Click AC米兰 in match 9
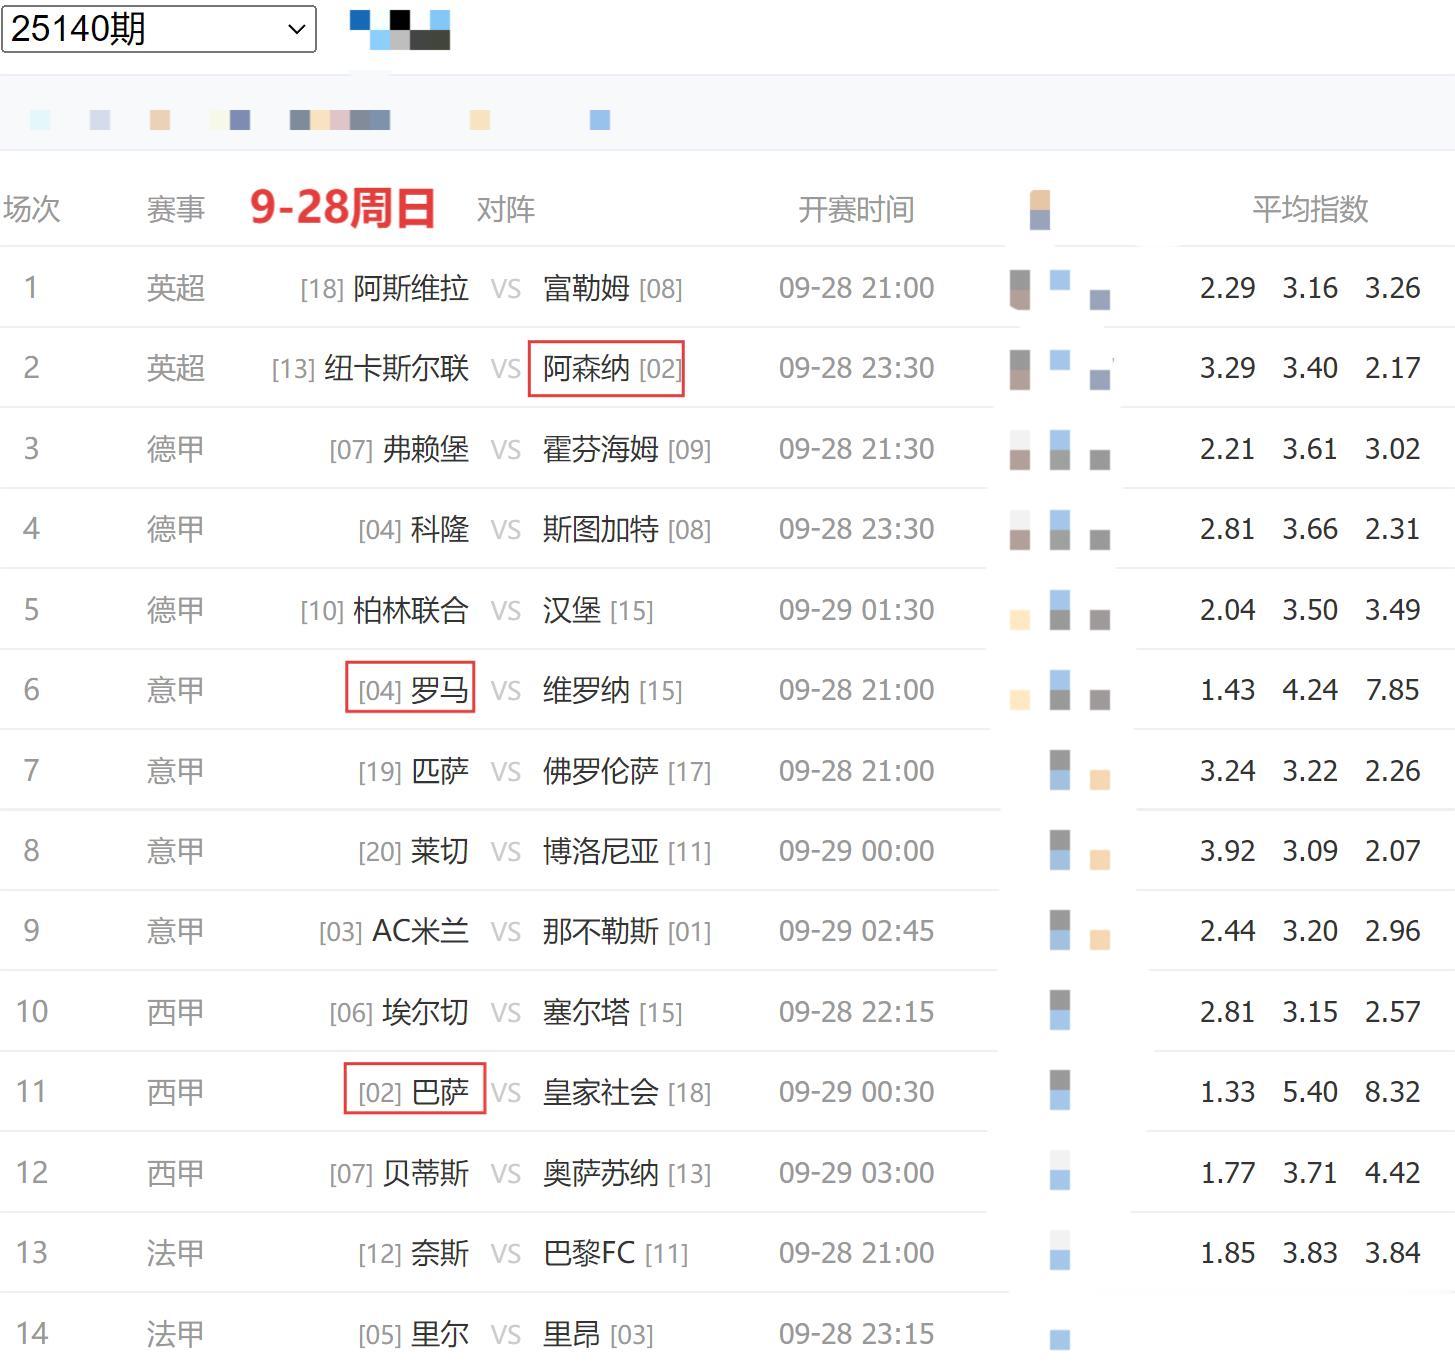 420,931
